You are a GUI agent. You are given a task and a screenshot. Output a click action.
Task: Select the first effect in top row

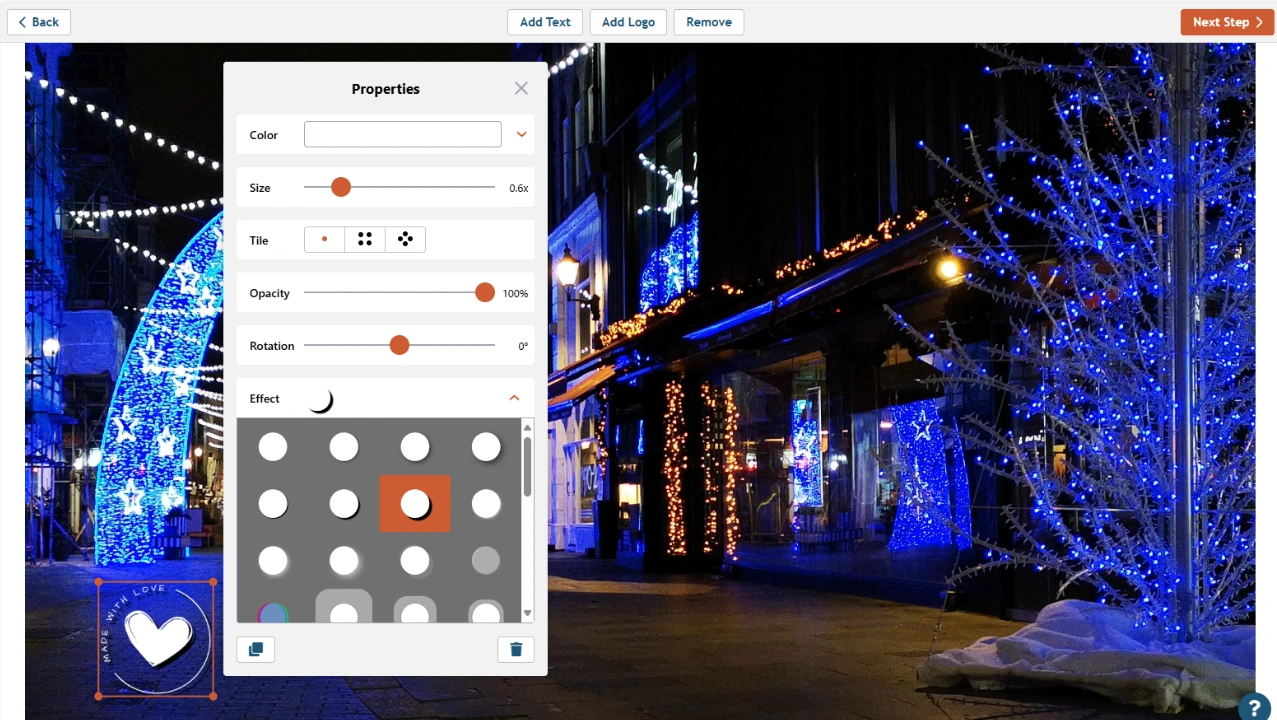(273, 447)
